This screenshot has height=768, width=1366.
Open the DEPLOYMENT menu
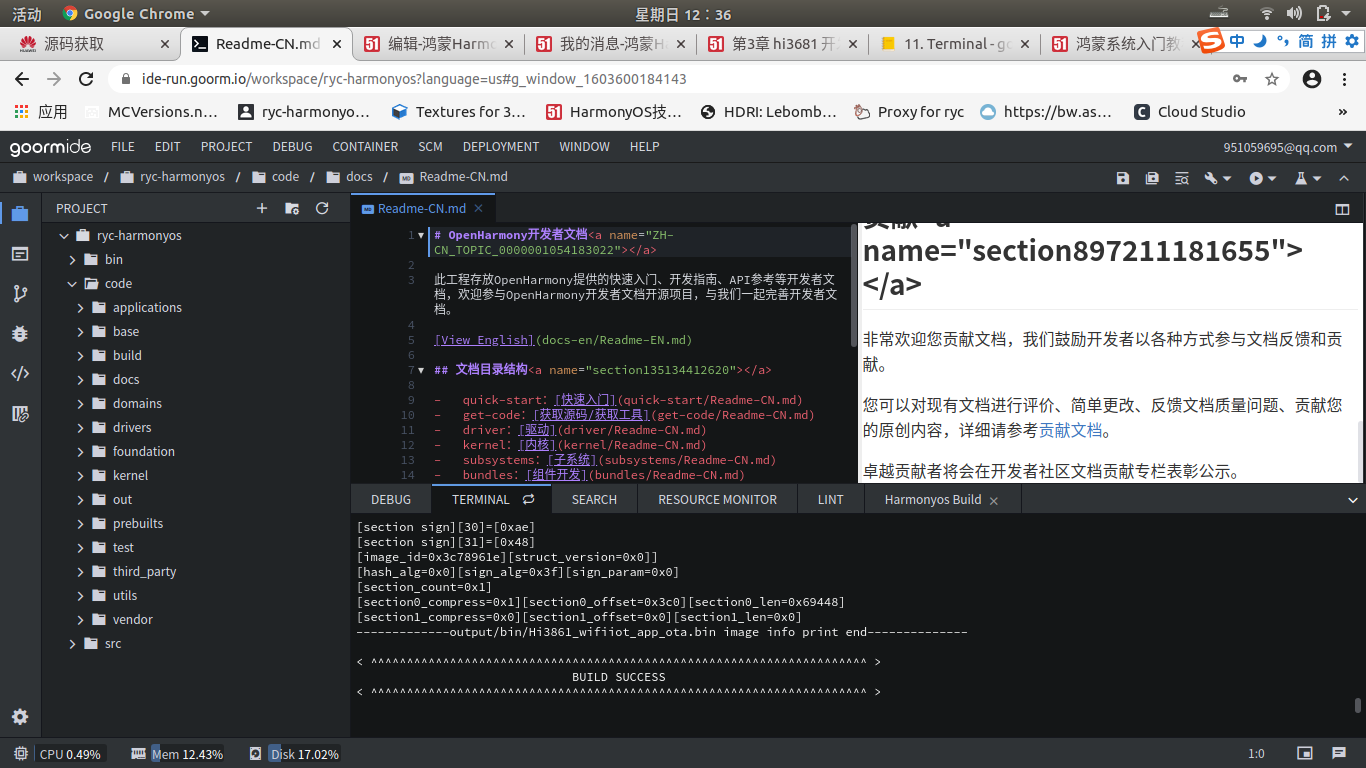pos(501,146)
